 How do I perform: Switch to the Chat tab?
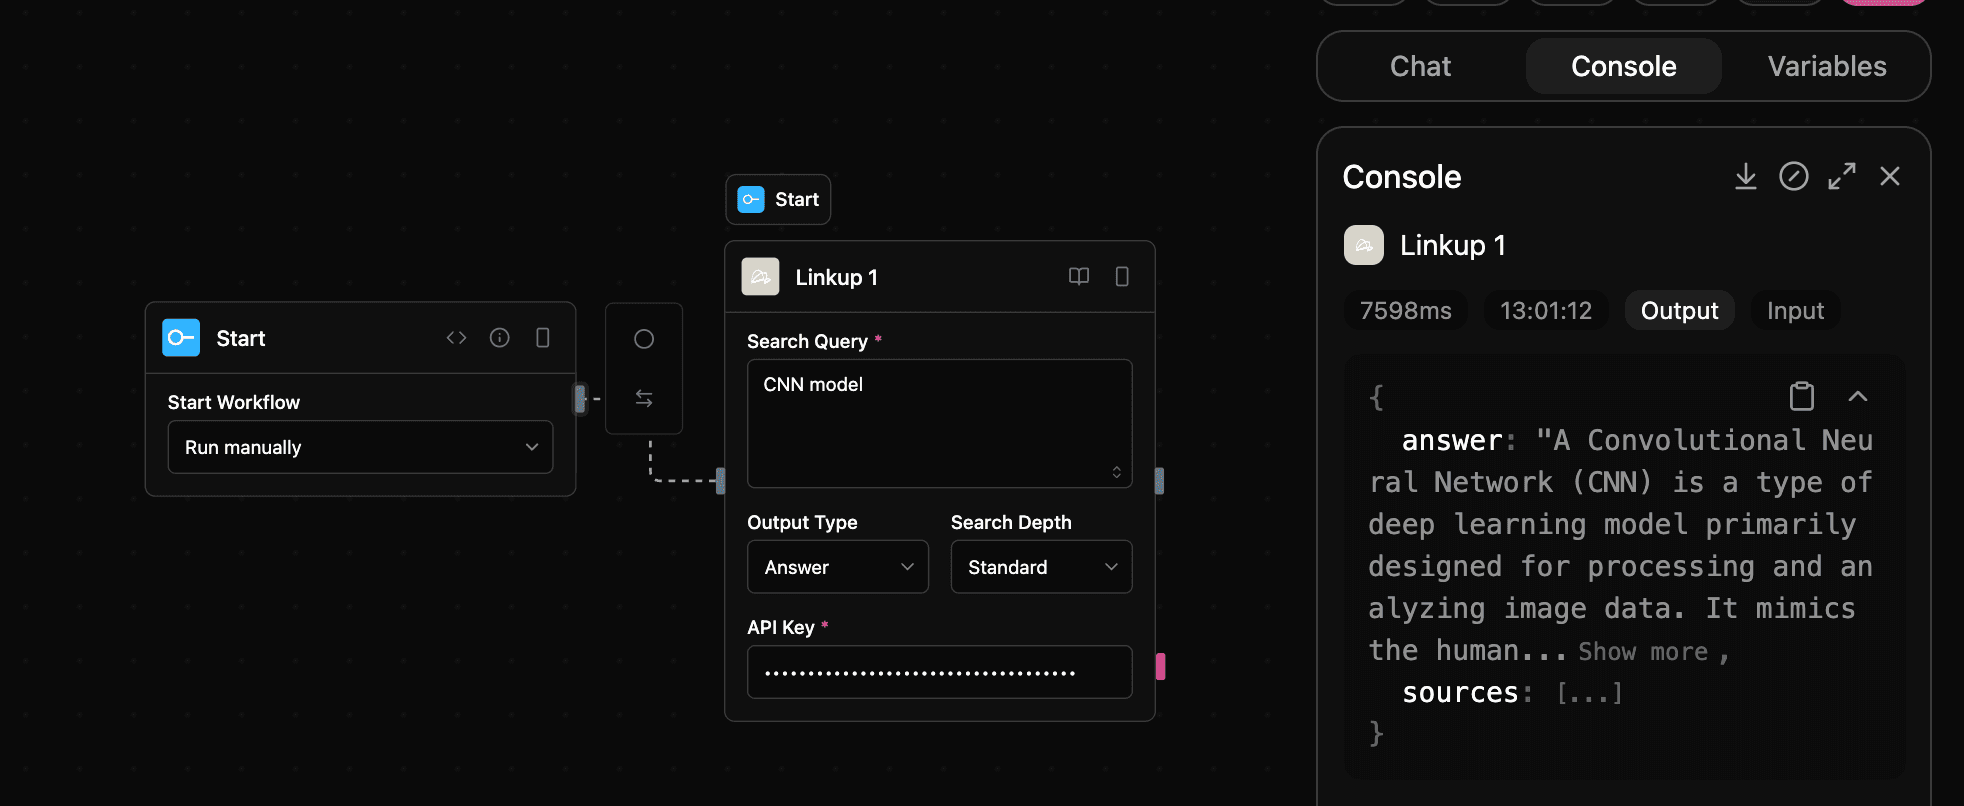(1419, 66)
